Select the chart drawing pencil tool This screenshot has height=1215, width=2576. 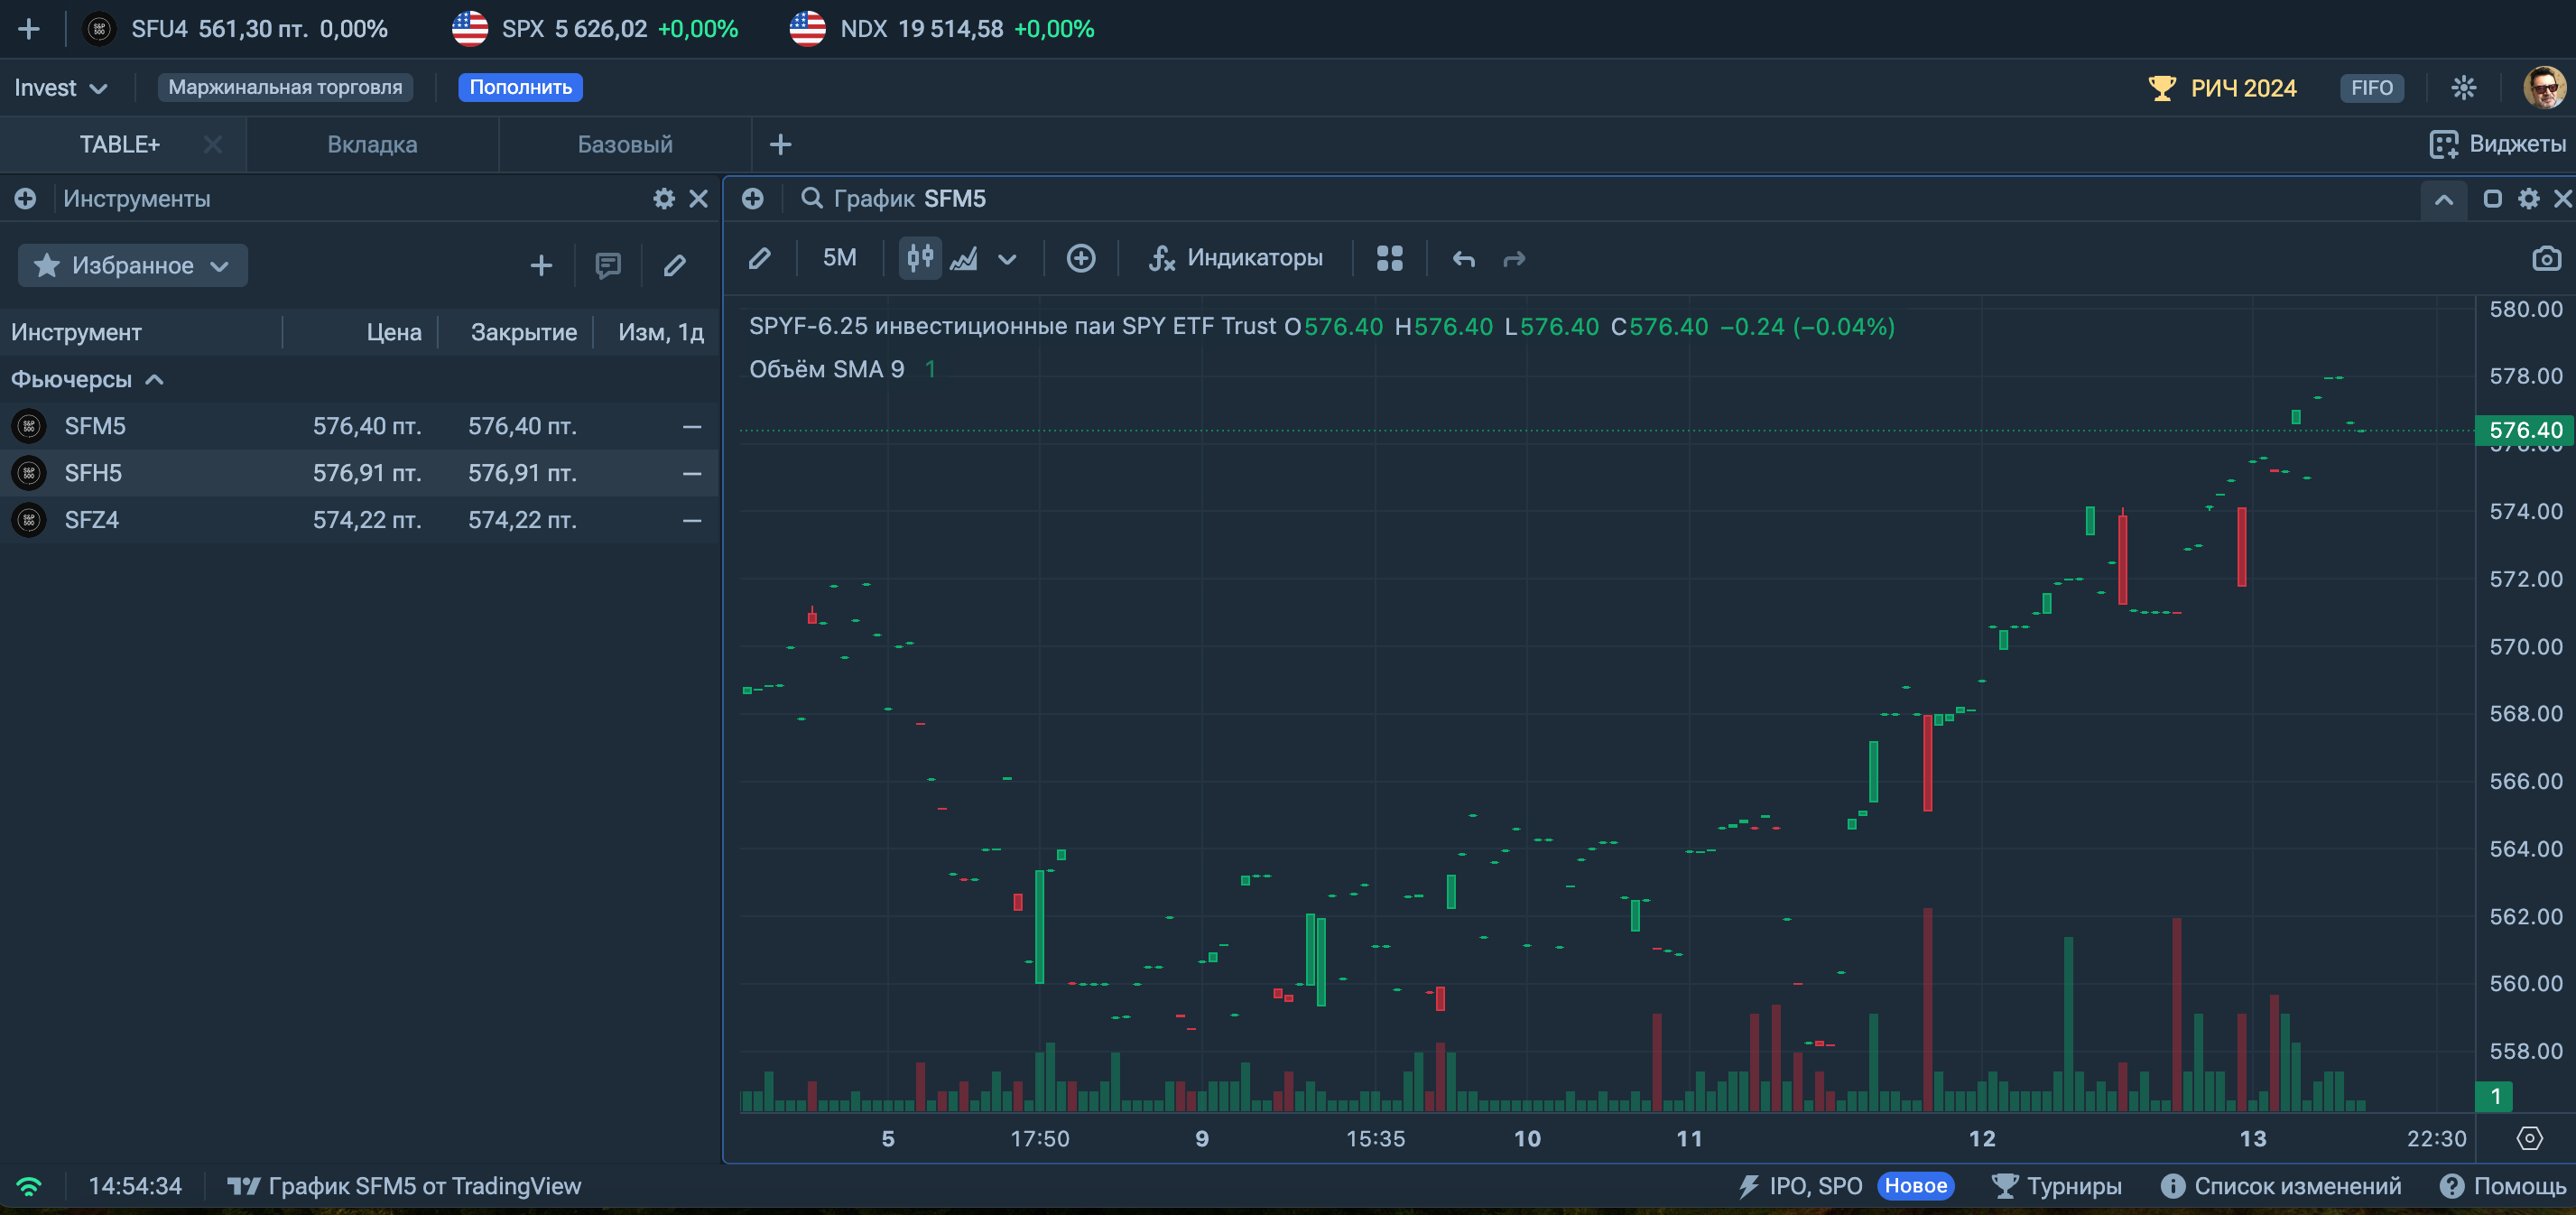(760, 258)
